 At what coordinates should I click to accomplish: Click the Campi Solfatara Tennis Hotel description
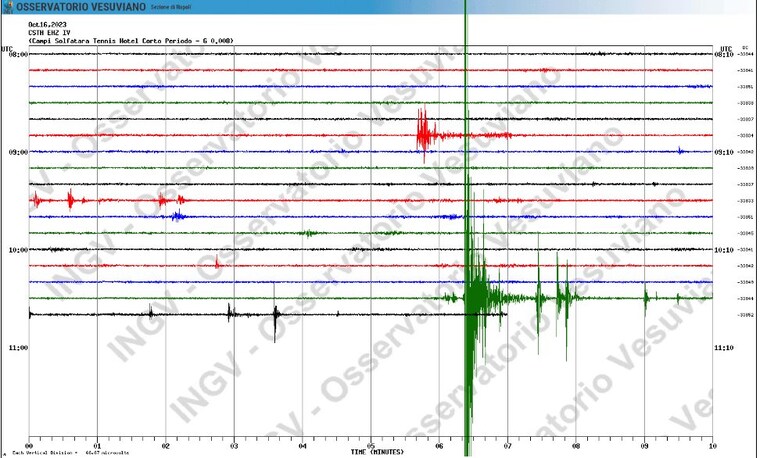(131, 41)
